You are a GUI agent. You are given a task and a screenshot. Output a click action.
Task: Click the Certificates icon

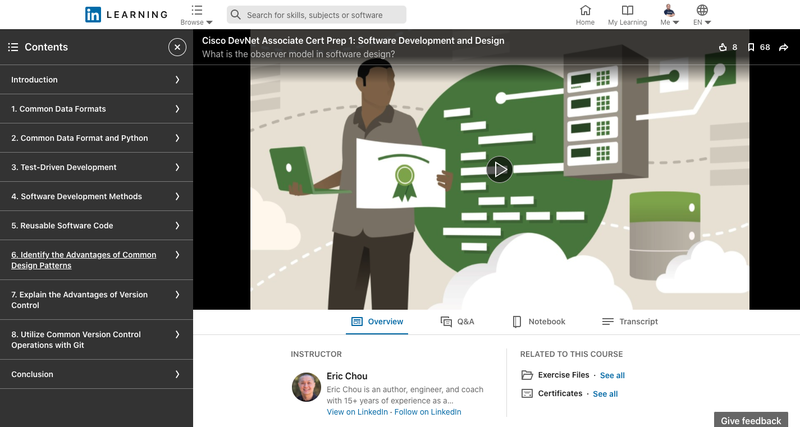click(x=527, y=393)
